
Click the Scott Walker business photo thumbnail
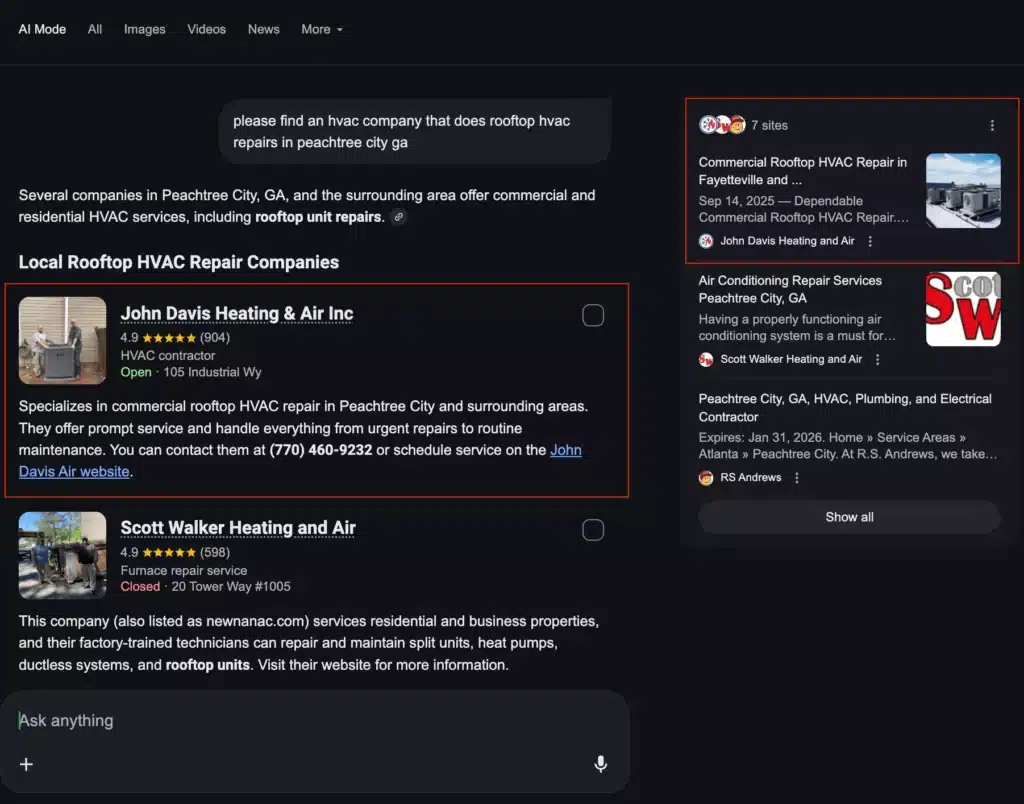(x=62, y=555)
